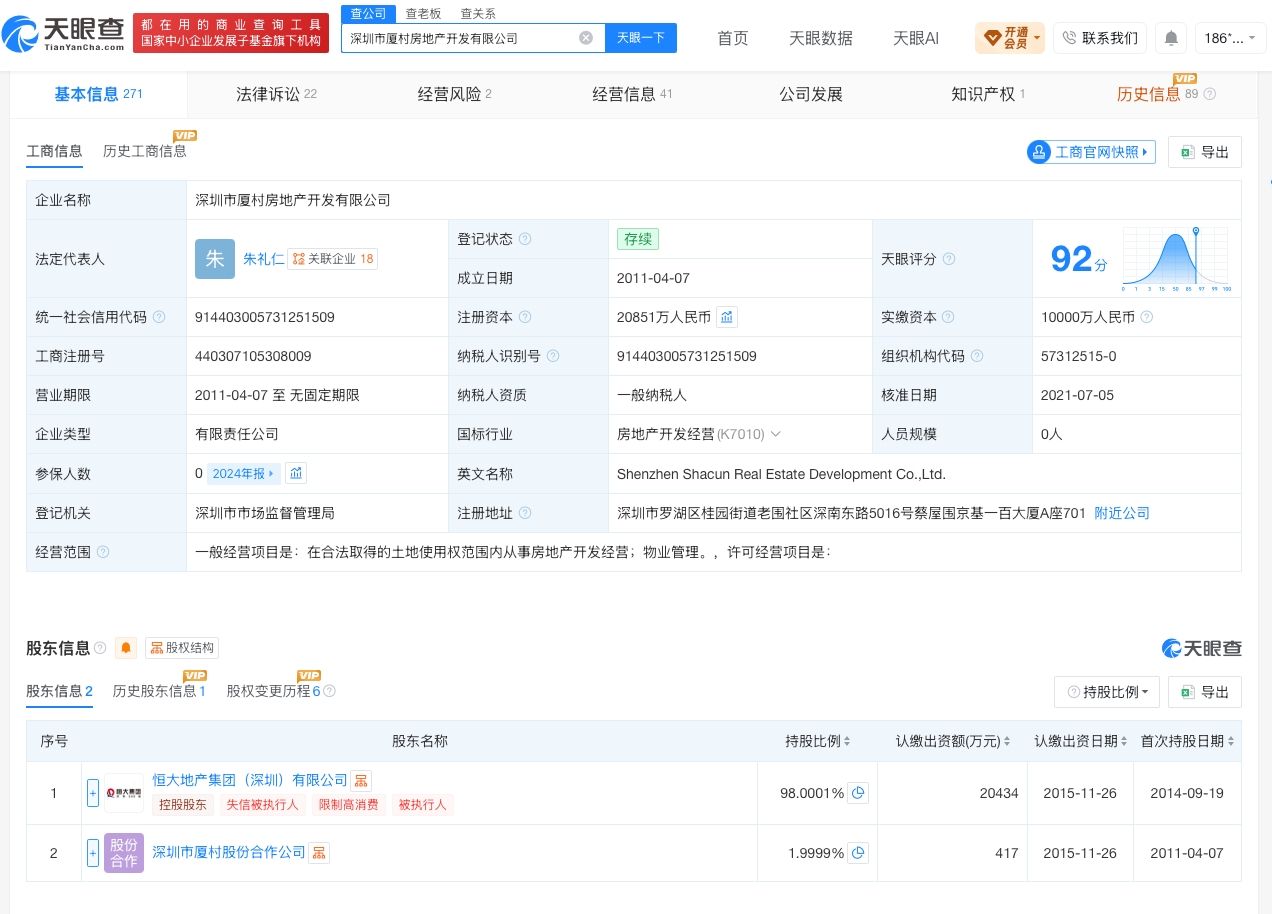Click the TianYanCha logo

pos(63,34)
